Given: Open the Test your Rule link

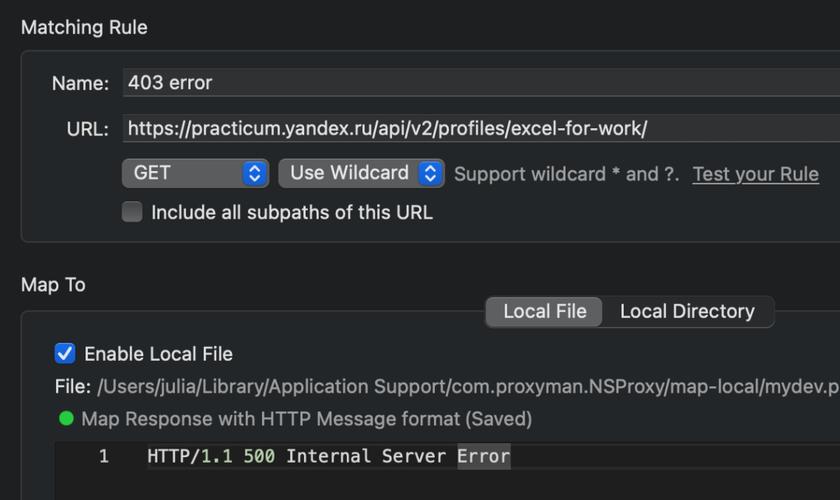Looking at the screenshot, I should coord(755,174).
